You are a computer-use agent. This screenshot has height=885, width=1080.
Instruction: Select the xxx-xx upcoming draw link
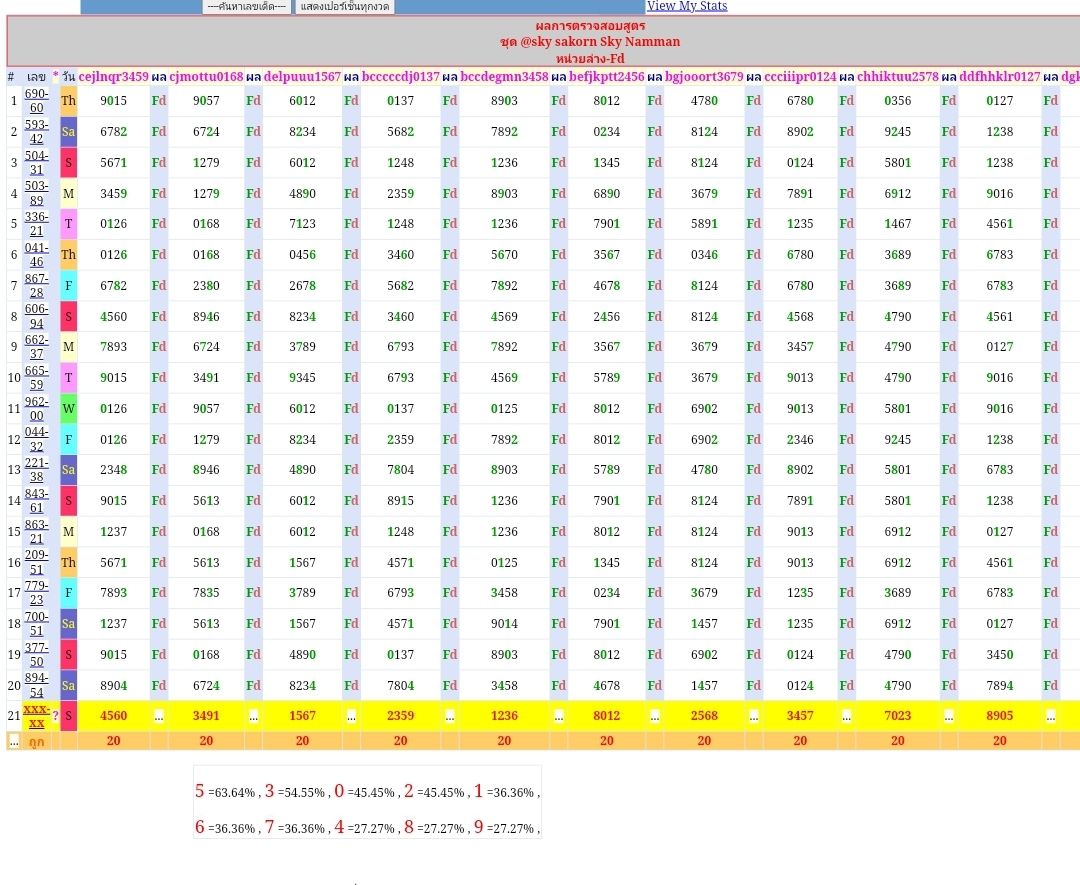tap(36, 715)
